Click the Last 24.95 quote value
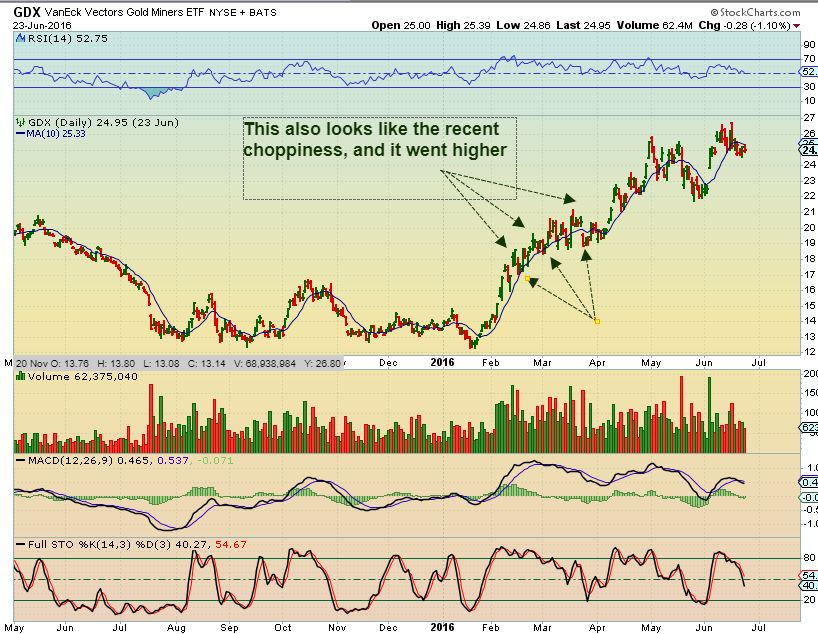Screen dimensions: 818x634 (x=583, y=25)
